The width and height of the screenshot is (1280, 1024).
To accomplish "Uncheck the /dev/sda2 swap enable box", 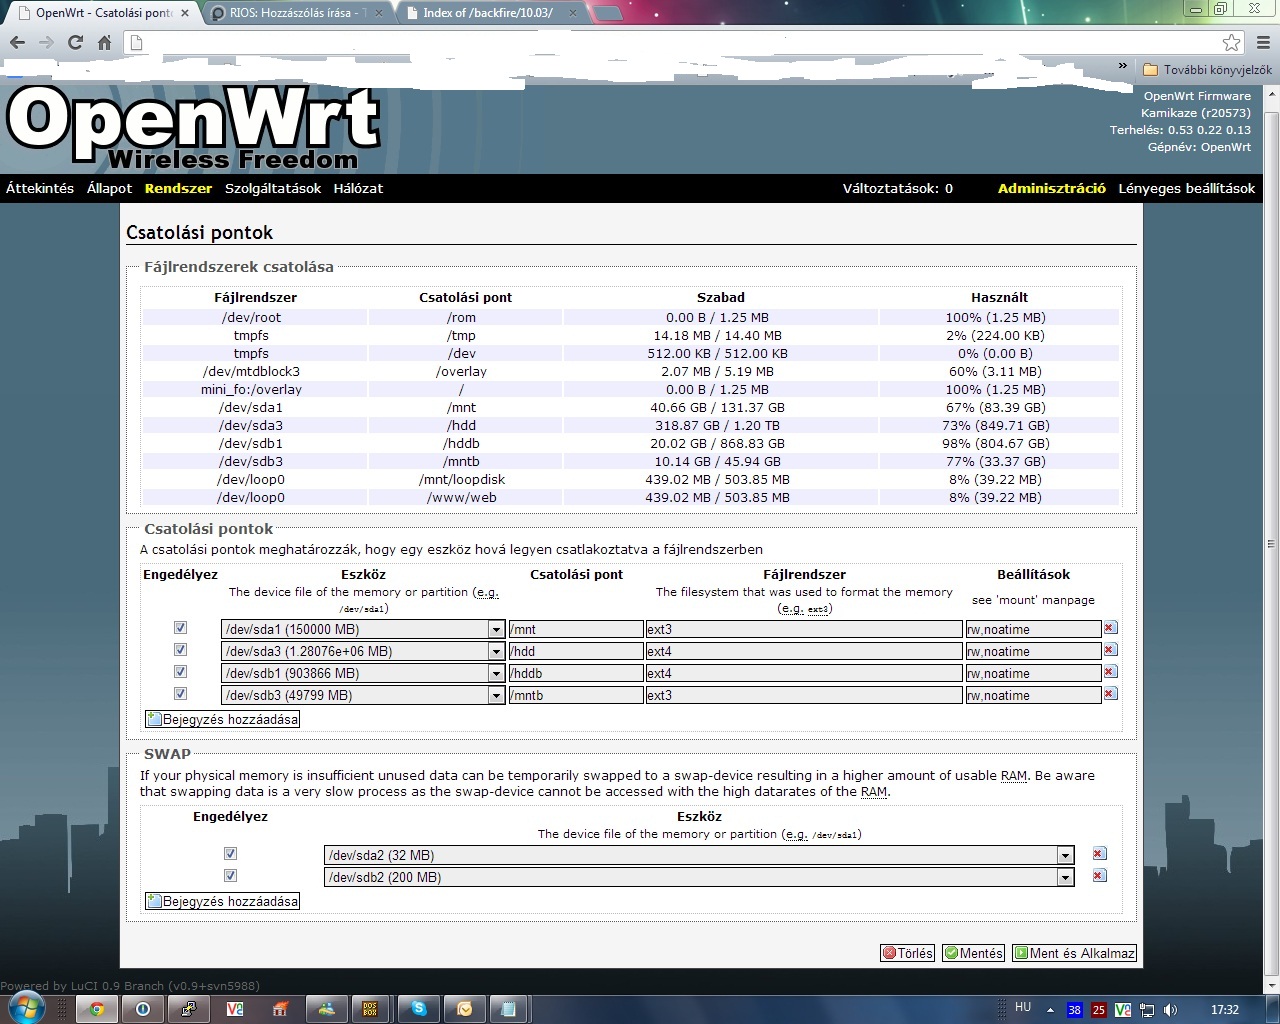I will [230, 854].
